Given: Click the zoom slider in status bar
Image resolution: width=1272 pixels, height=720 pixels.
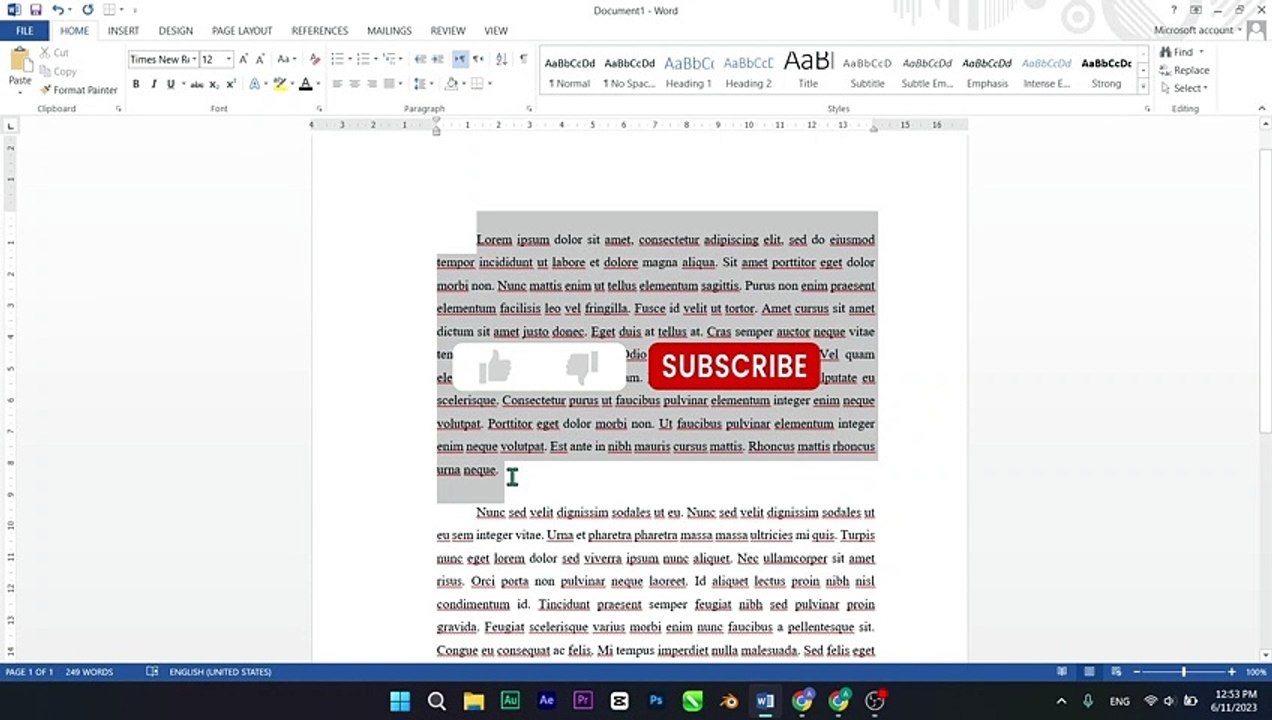Looking at the screenshot, I should [1183, 672].
